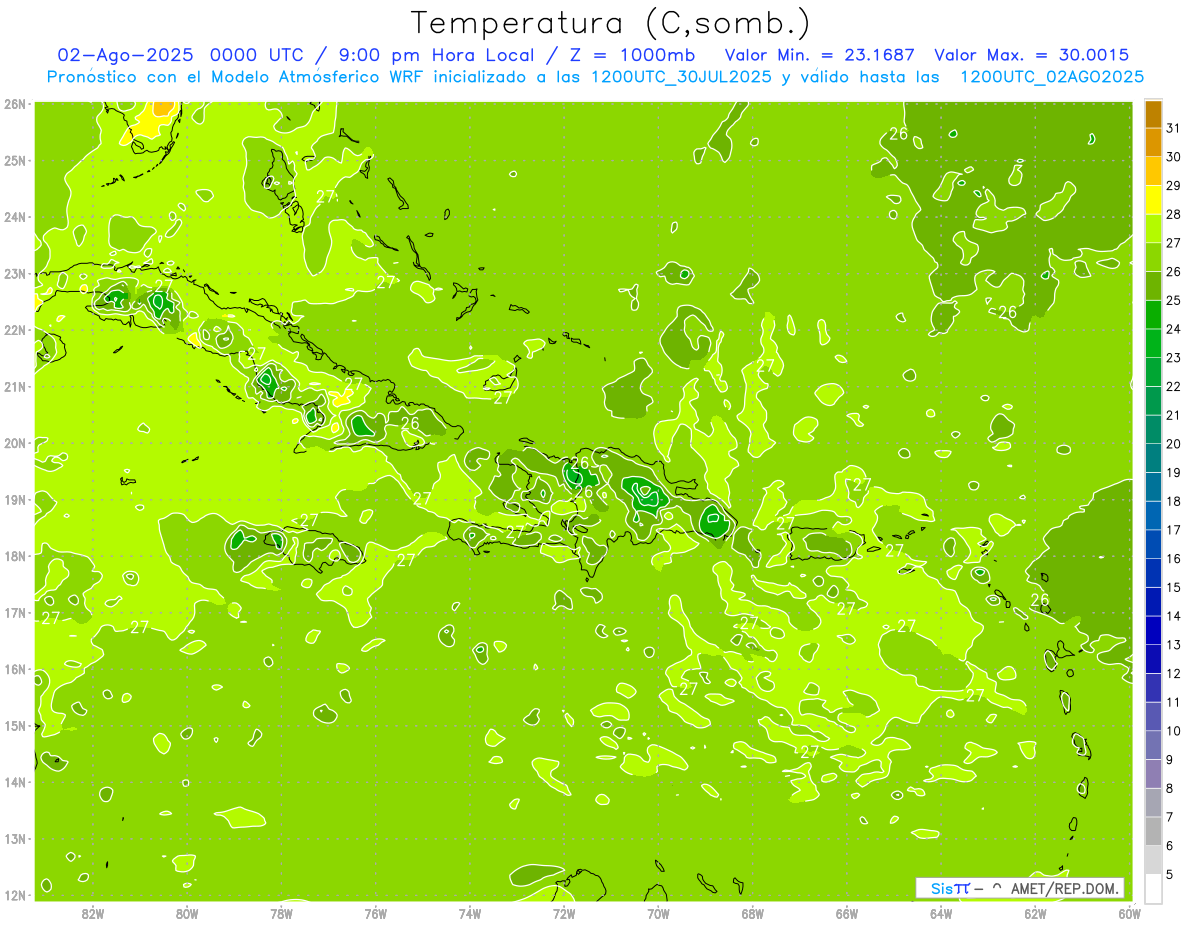Click the 14N latitude axis label
The height and width of the screenshot is (927, 1200).
pos(14,782)
